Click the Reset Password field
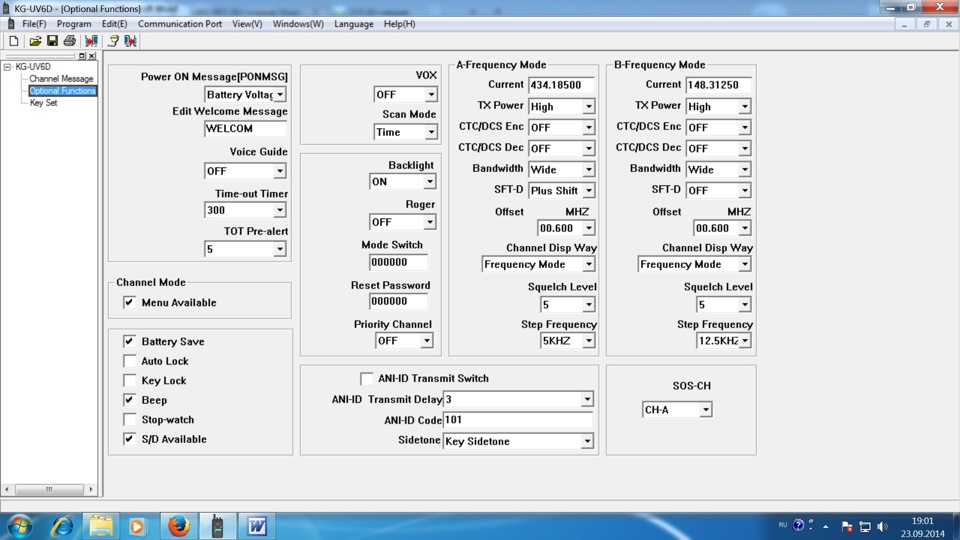The height and width of the screenshot is (540, 960). tap(398, 301)
